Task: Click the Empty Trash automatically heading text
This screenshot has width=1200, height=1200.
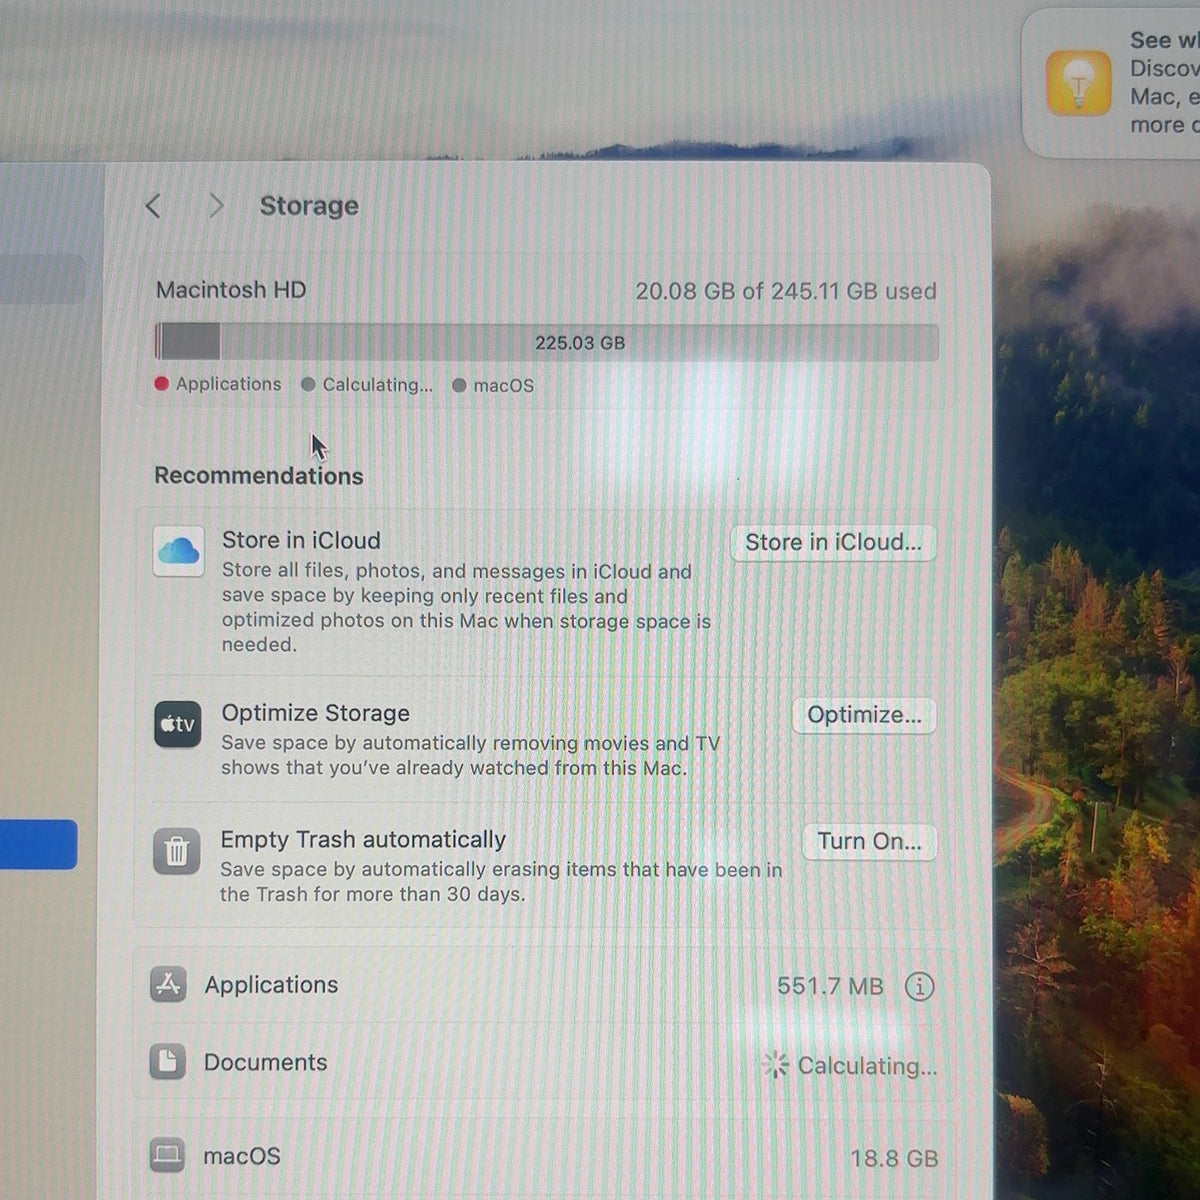Action: pyautogui.click(x=363, y=839)
